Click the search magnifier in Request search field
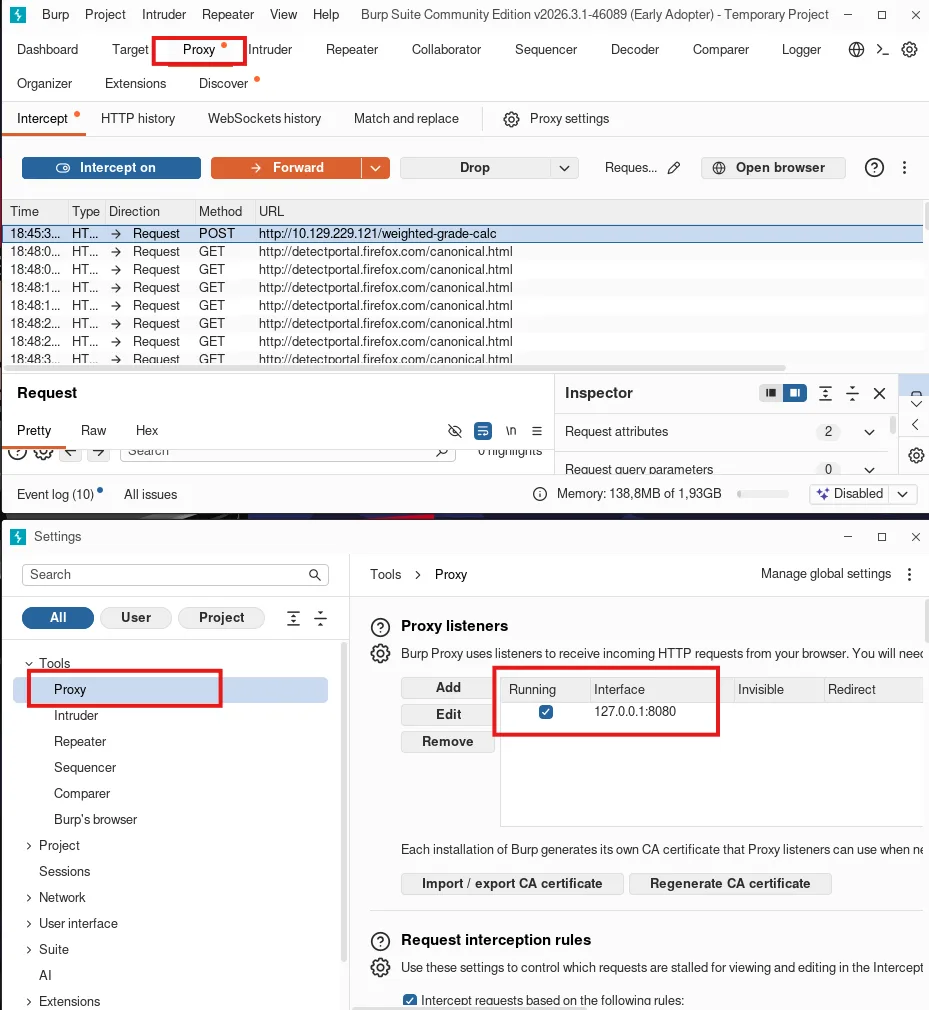 442,452
